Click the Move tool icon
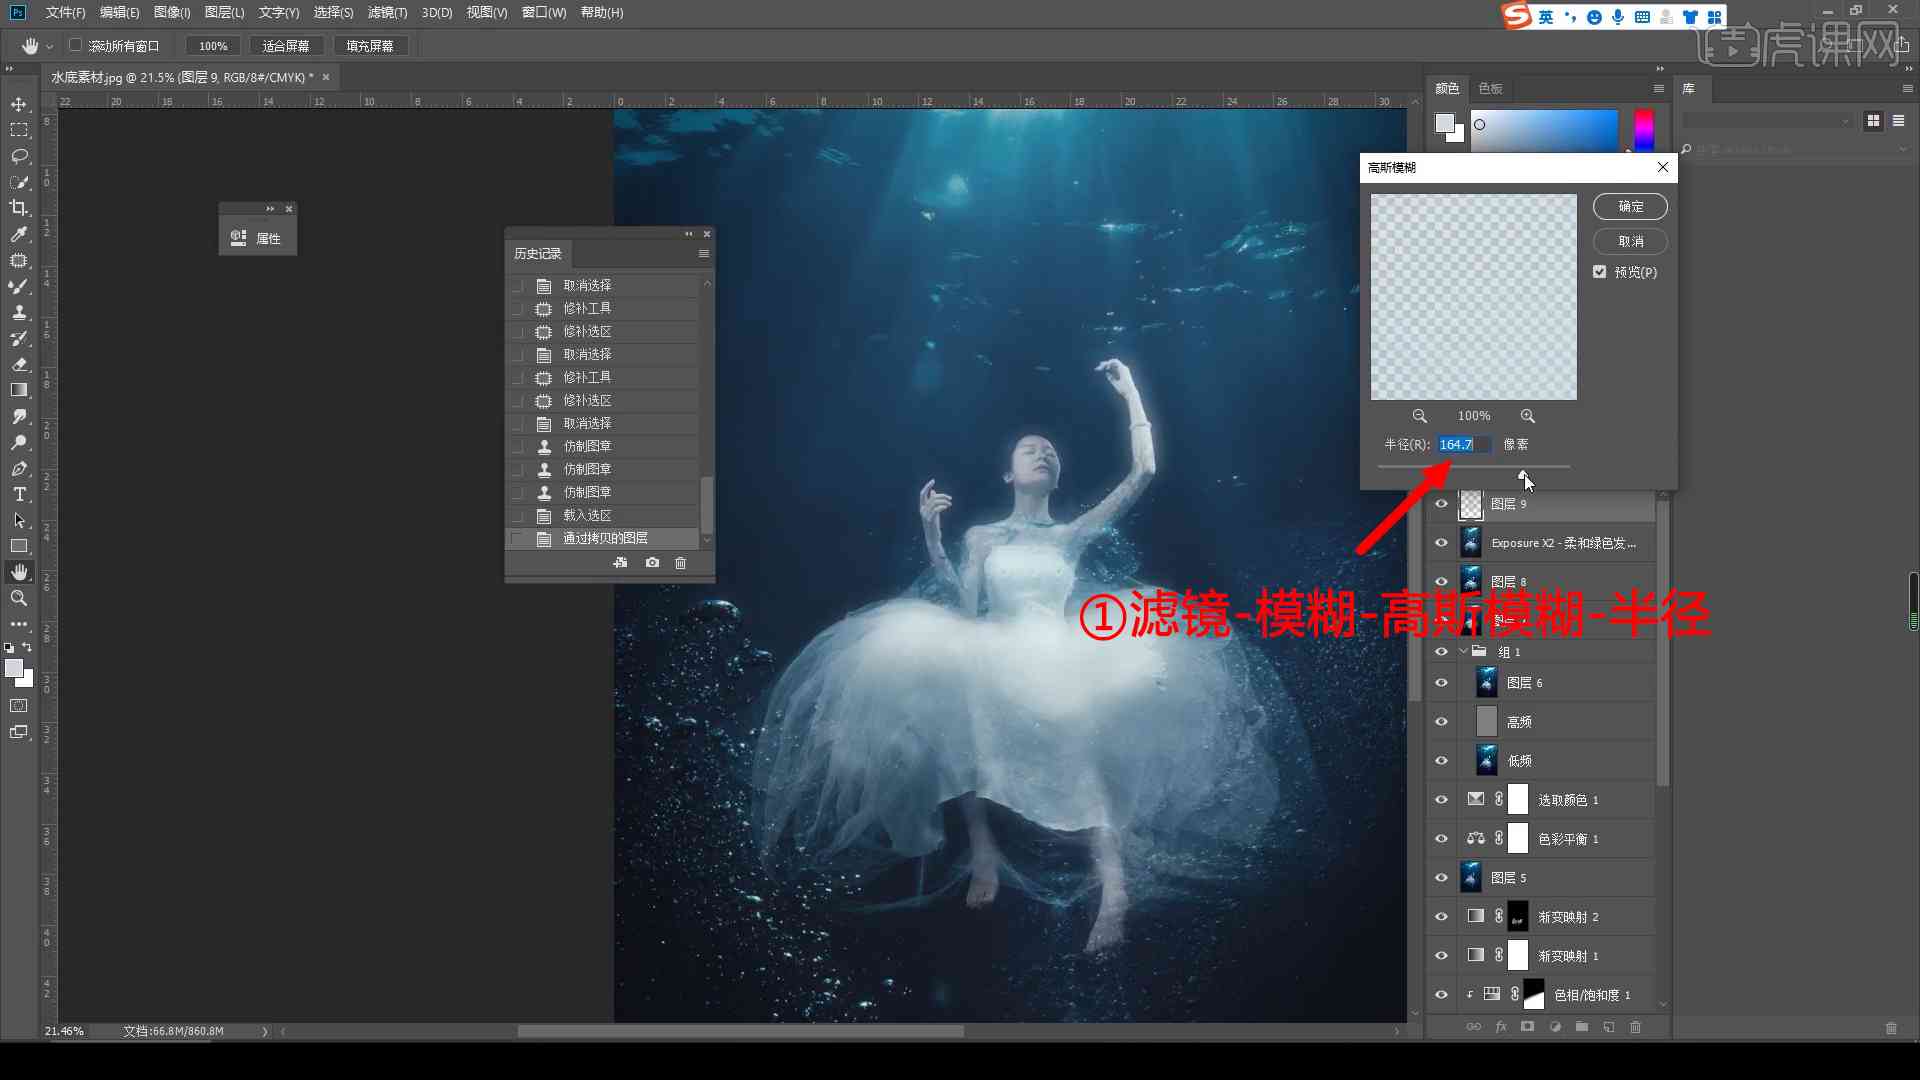 (x=18, y=104)
